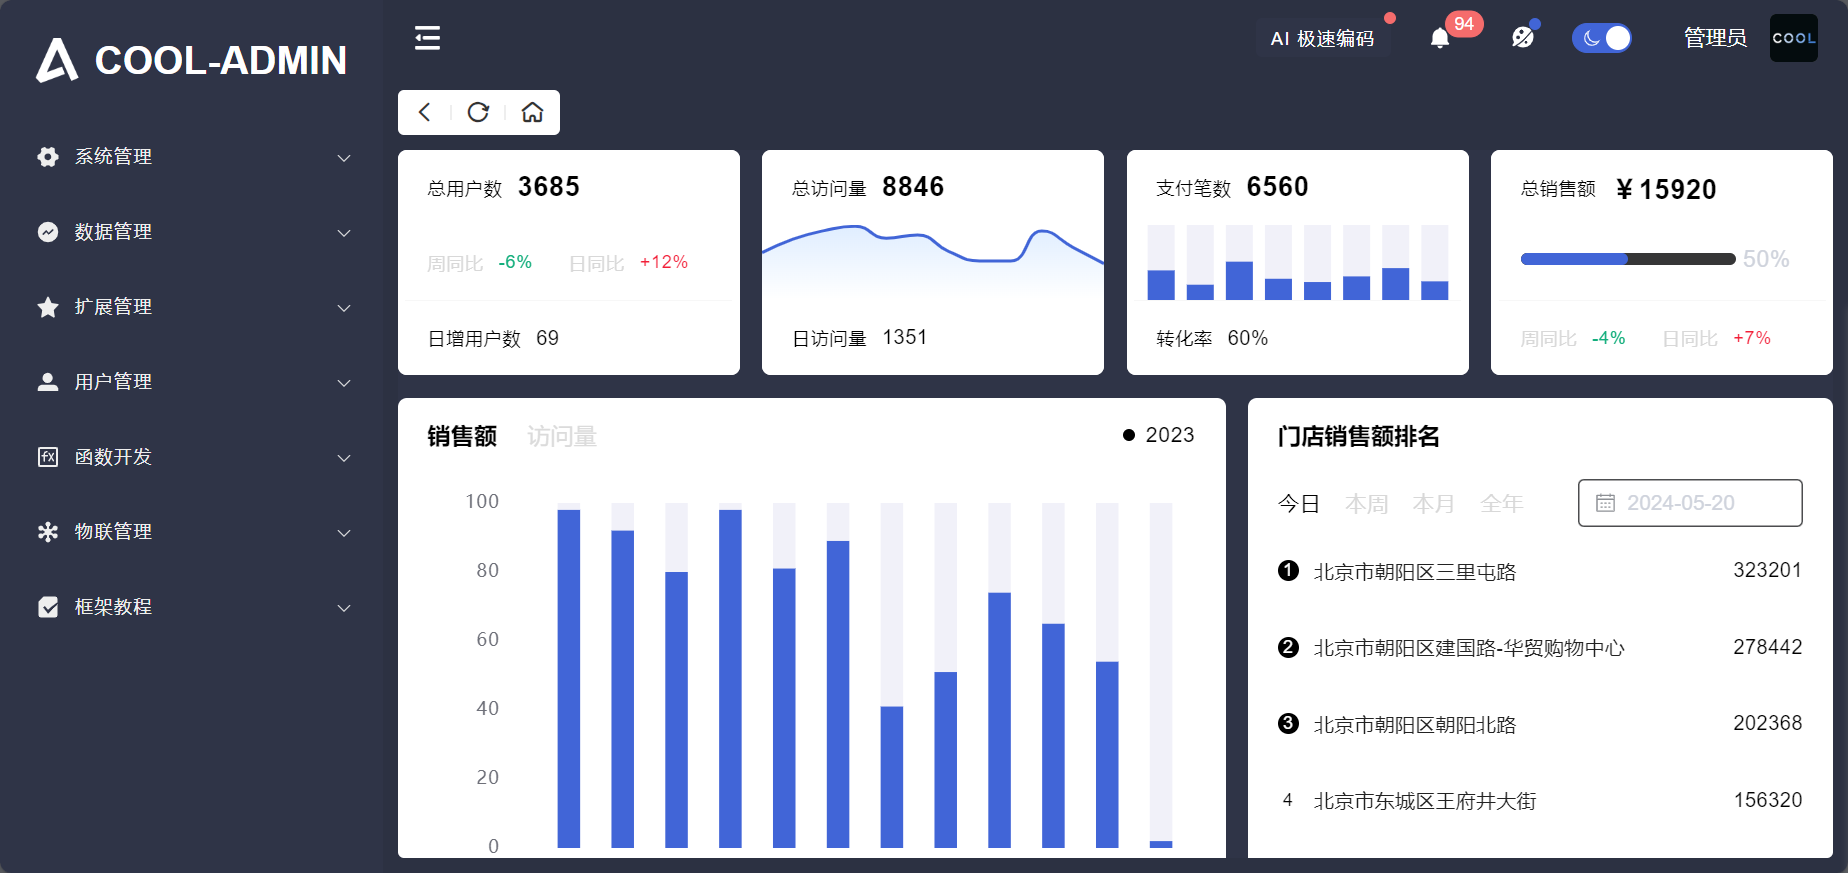Toggle dark mode switch
Screen dimensions: 1848x873
coord(1602,38)
